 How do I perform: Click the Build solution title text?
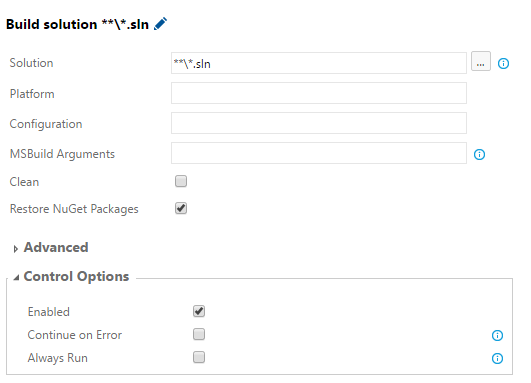77,24
